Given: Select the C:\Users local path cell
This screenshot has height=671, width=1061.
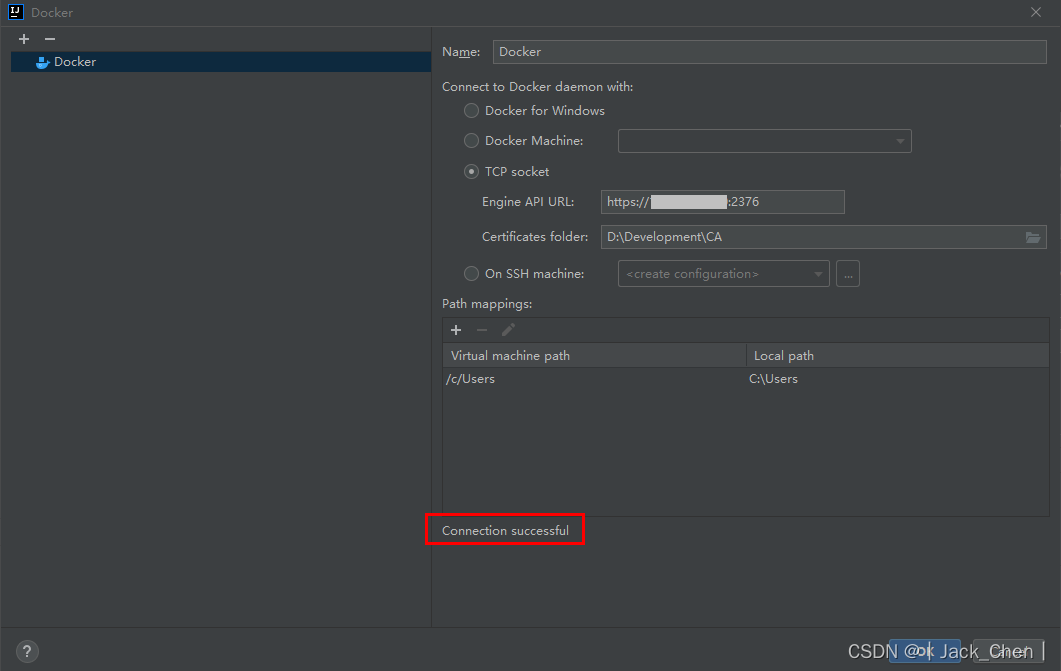Looking at the screenshot, I should 897,379.
